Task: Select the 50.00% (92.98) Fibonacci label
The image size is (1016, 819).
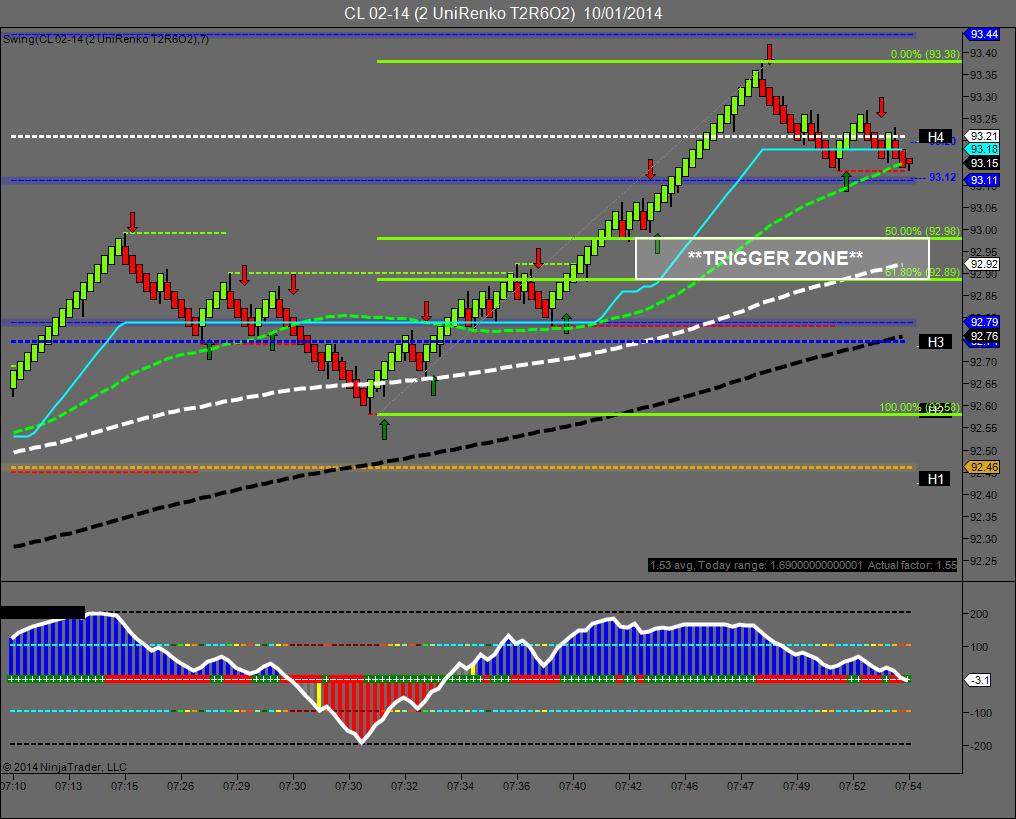Action: [x=923, y=231]
